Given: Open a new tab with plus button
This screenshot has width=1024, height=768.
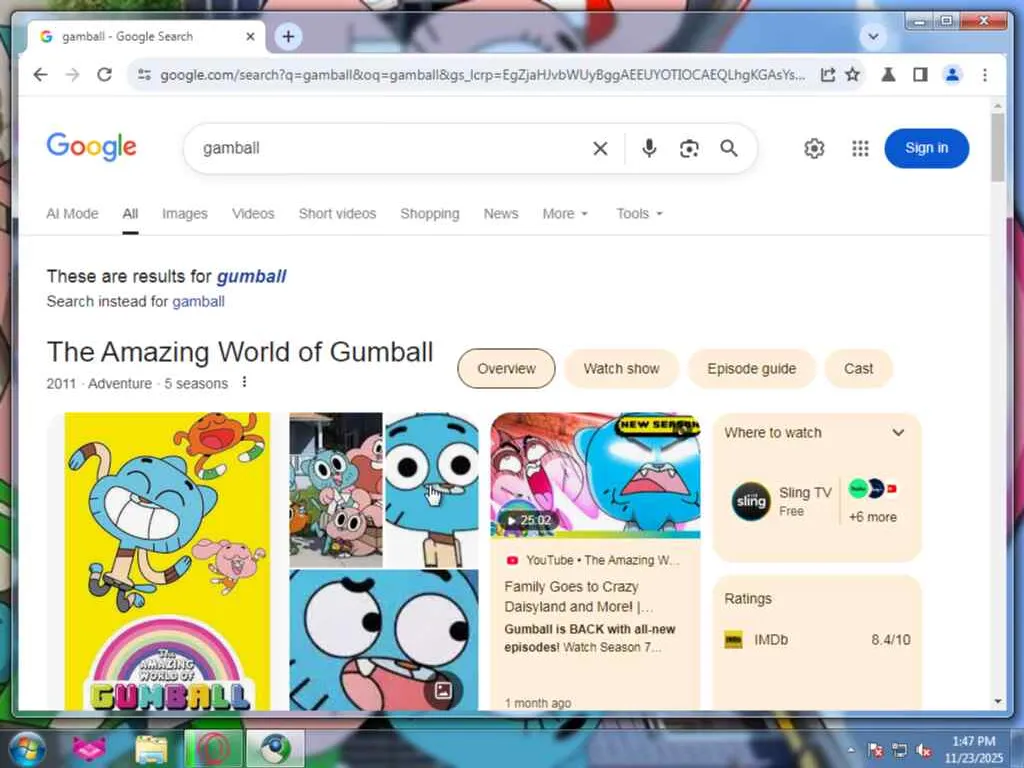Looking at the screenshot, I should [x=288, y=36].
